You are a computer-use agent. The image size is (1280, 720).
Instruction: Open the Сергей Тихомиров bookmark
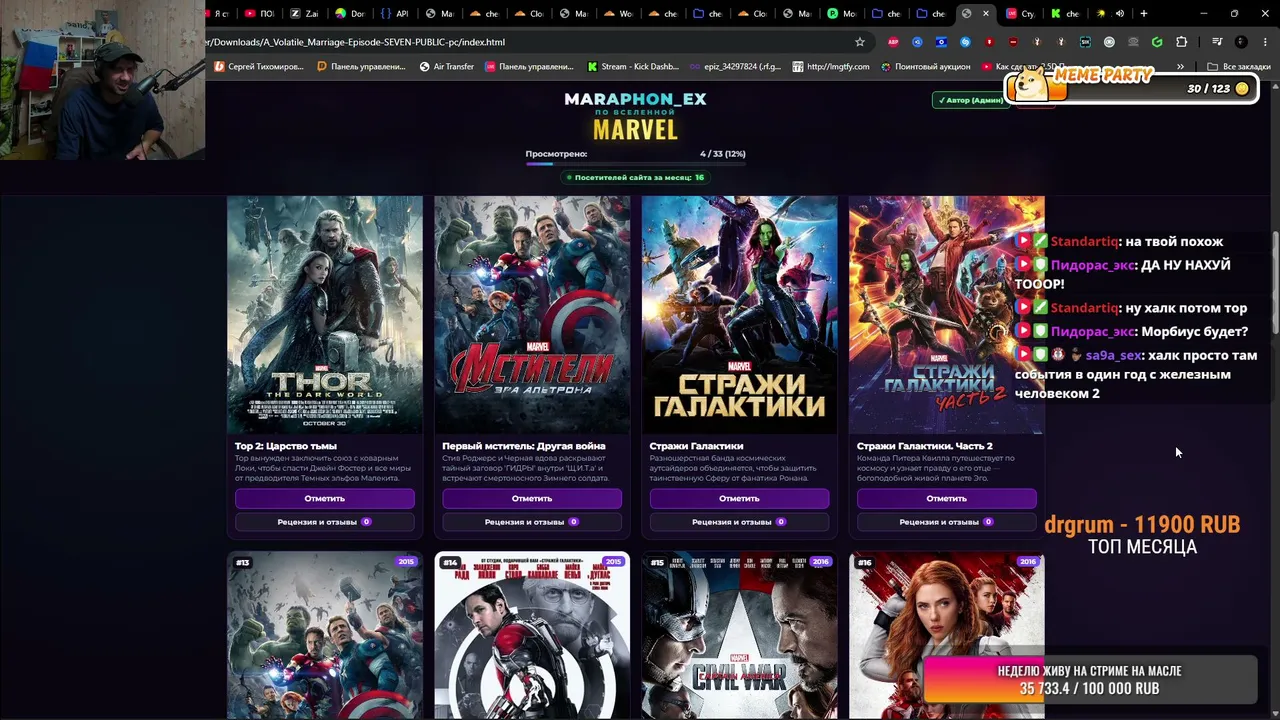tap(259, 67)
